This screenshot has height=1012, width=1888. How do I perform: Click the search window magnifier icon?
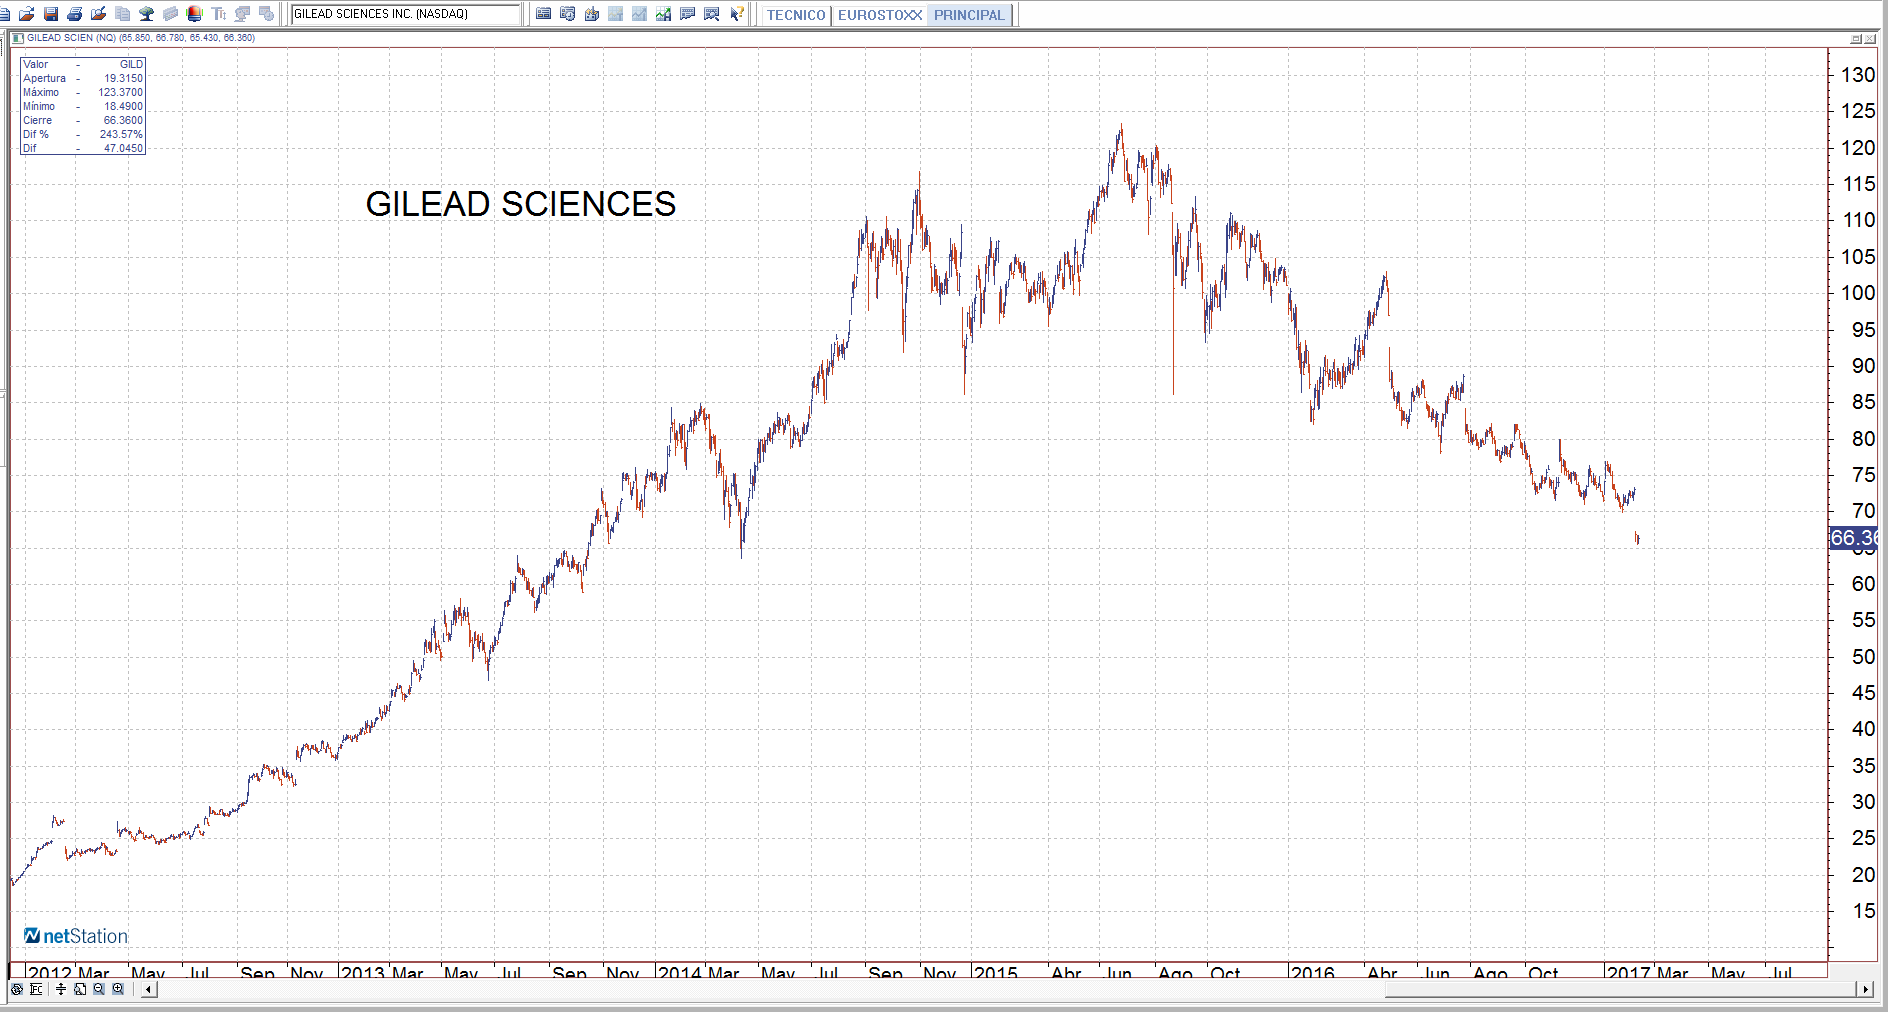click(712, 14)
